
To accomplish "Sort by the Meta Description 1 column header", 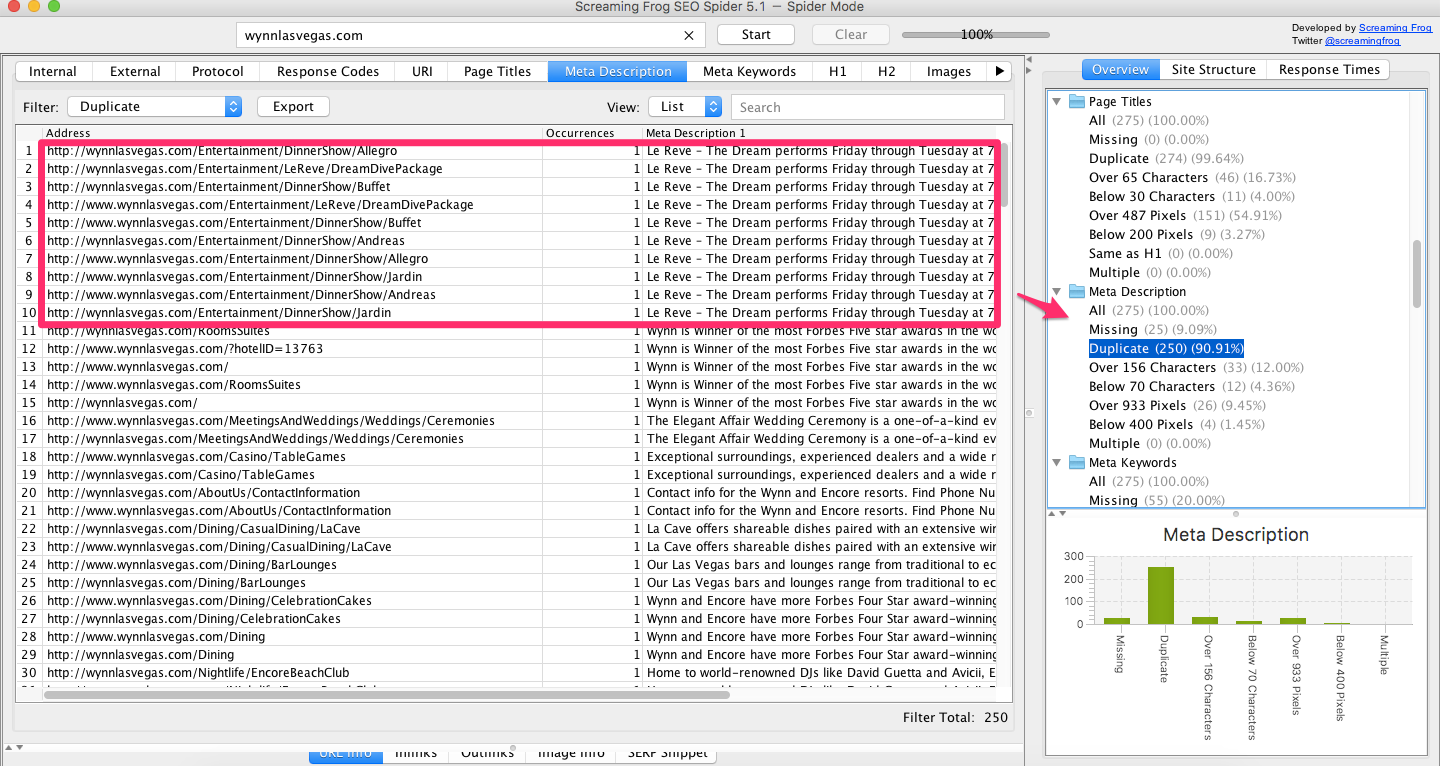I will [820, 132].
